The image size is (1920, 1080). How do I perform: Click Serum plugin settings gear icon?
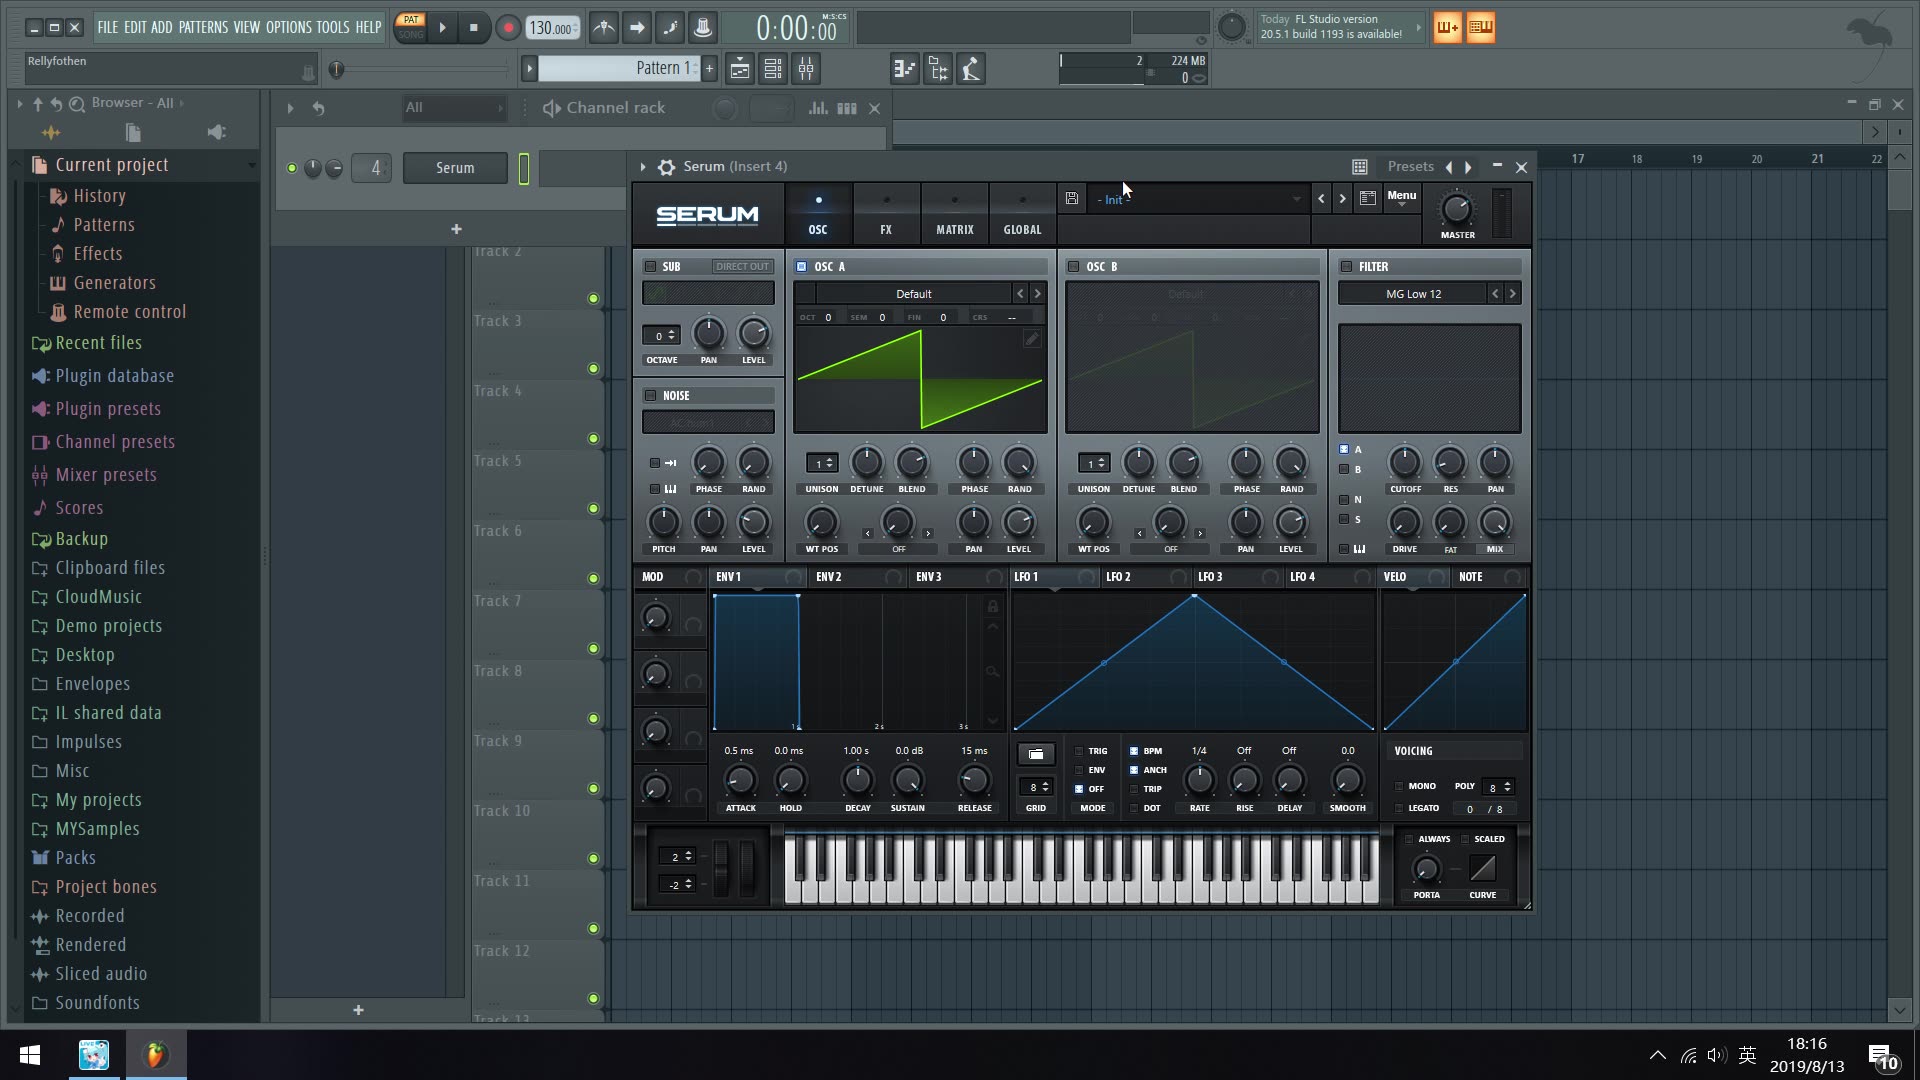coord(666,167)
